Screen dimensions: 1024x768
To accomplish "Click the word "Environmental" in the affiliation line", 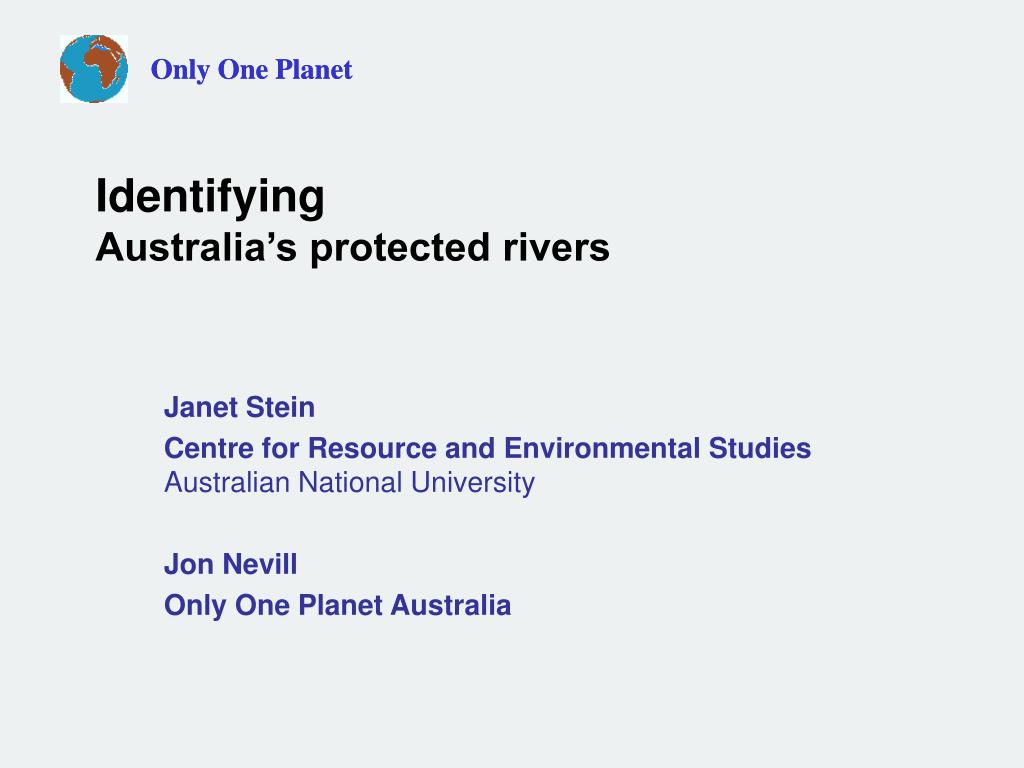I will click(x=602, y=447).
